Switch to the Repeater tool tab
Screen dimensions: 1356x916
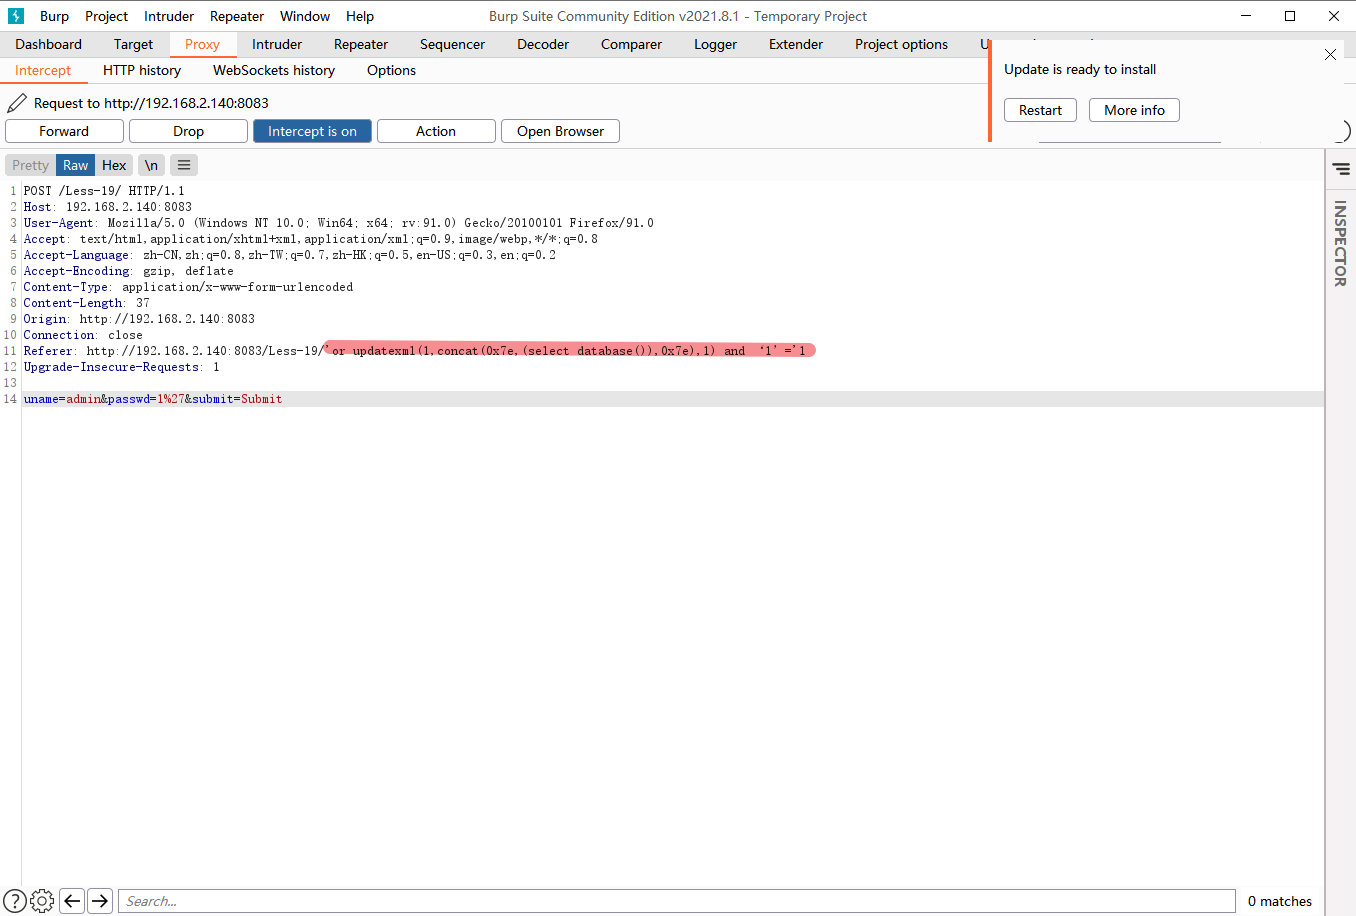point(361,44)
